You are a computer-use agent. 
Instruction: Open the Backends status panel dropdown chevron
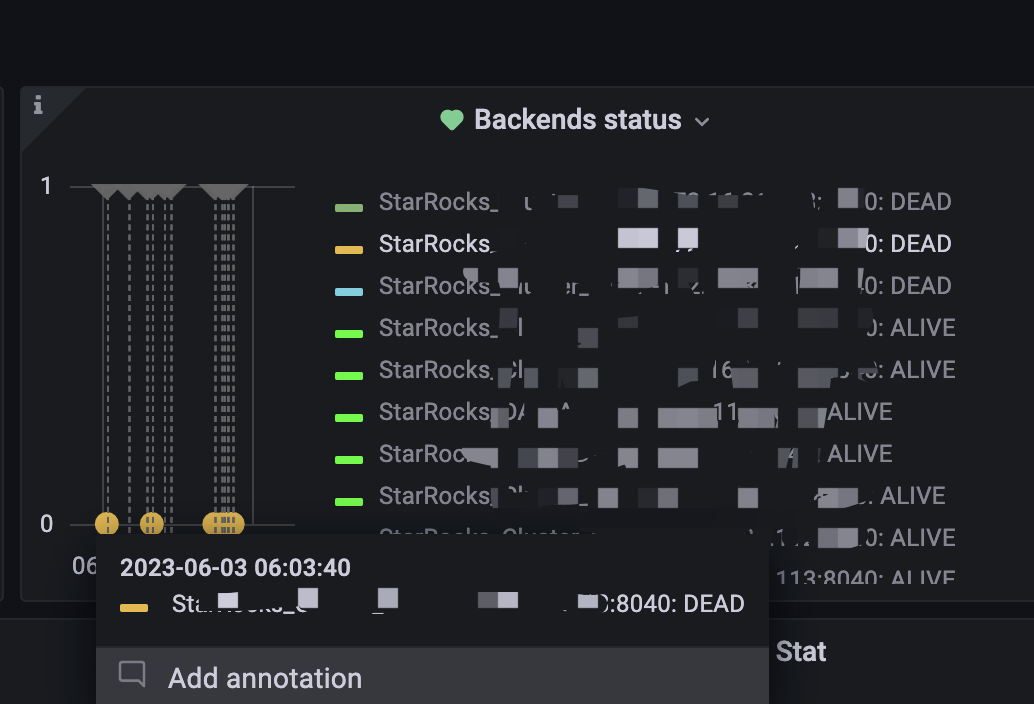702,121
